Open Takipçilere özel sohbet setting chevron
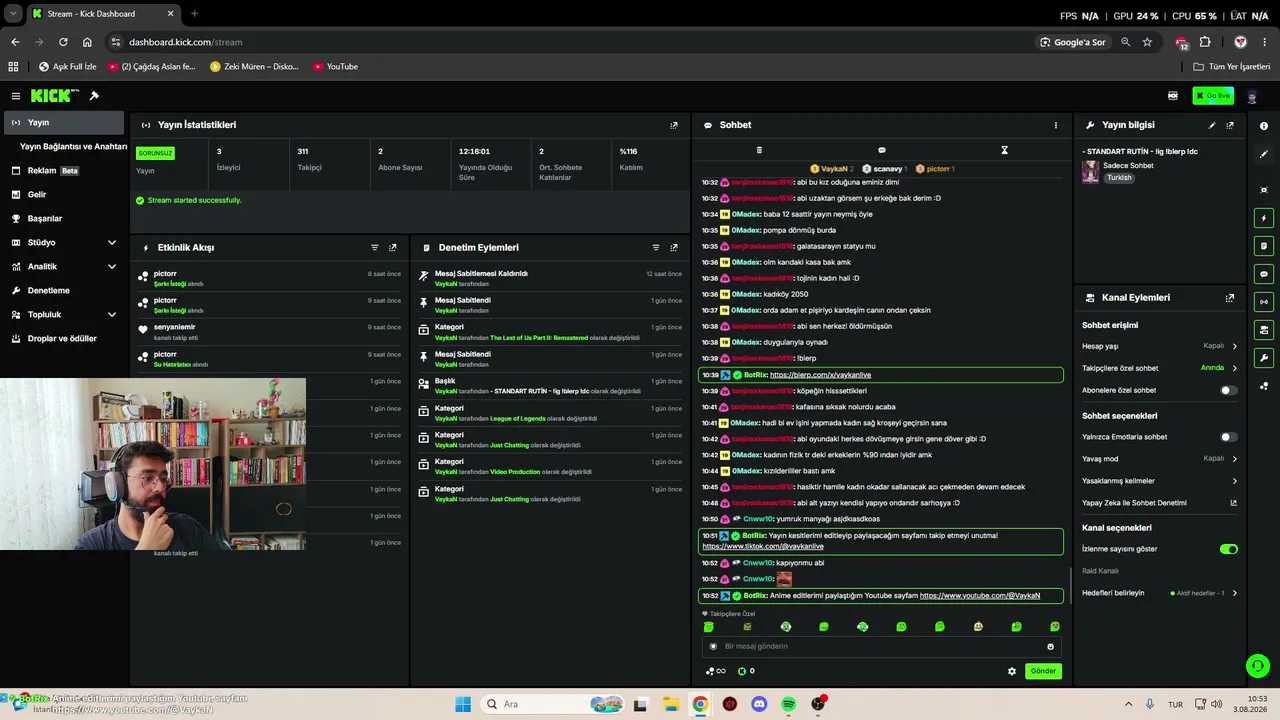The height and width of the screenshot is (720, 1280). [1234, 368]
